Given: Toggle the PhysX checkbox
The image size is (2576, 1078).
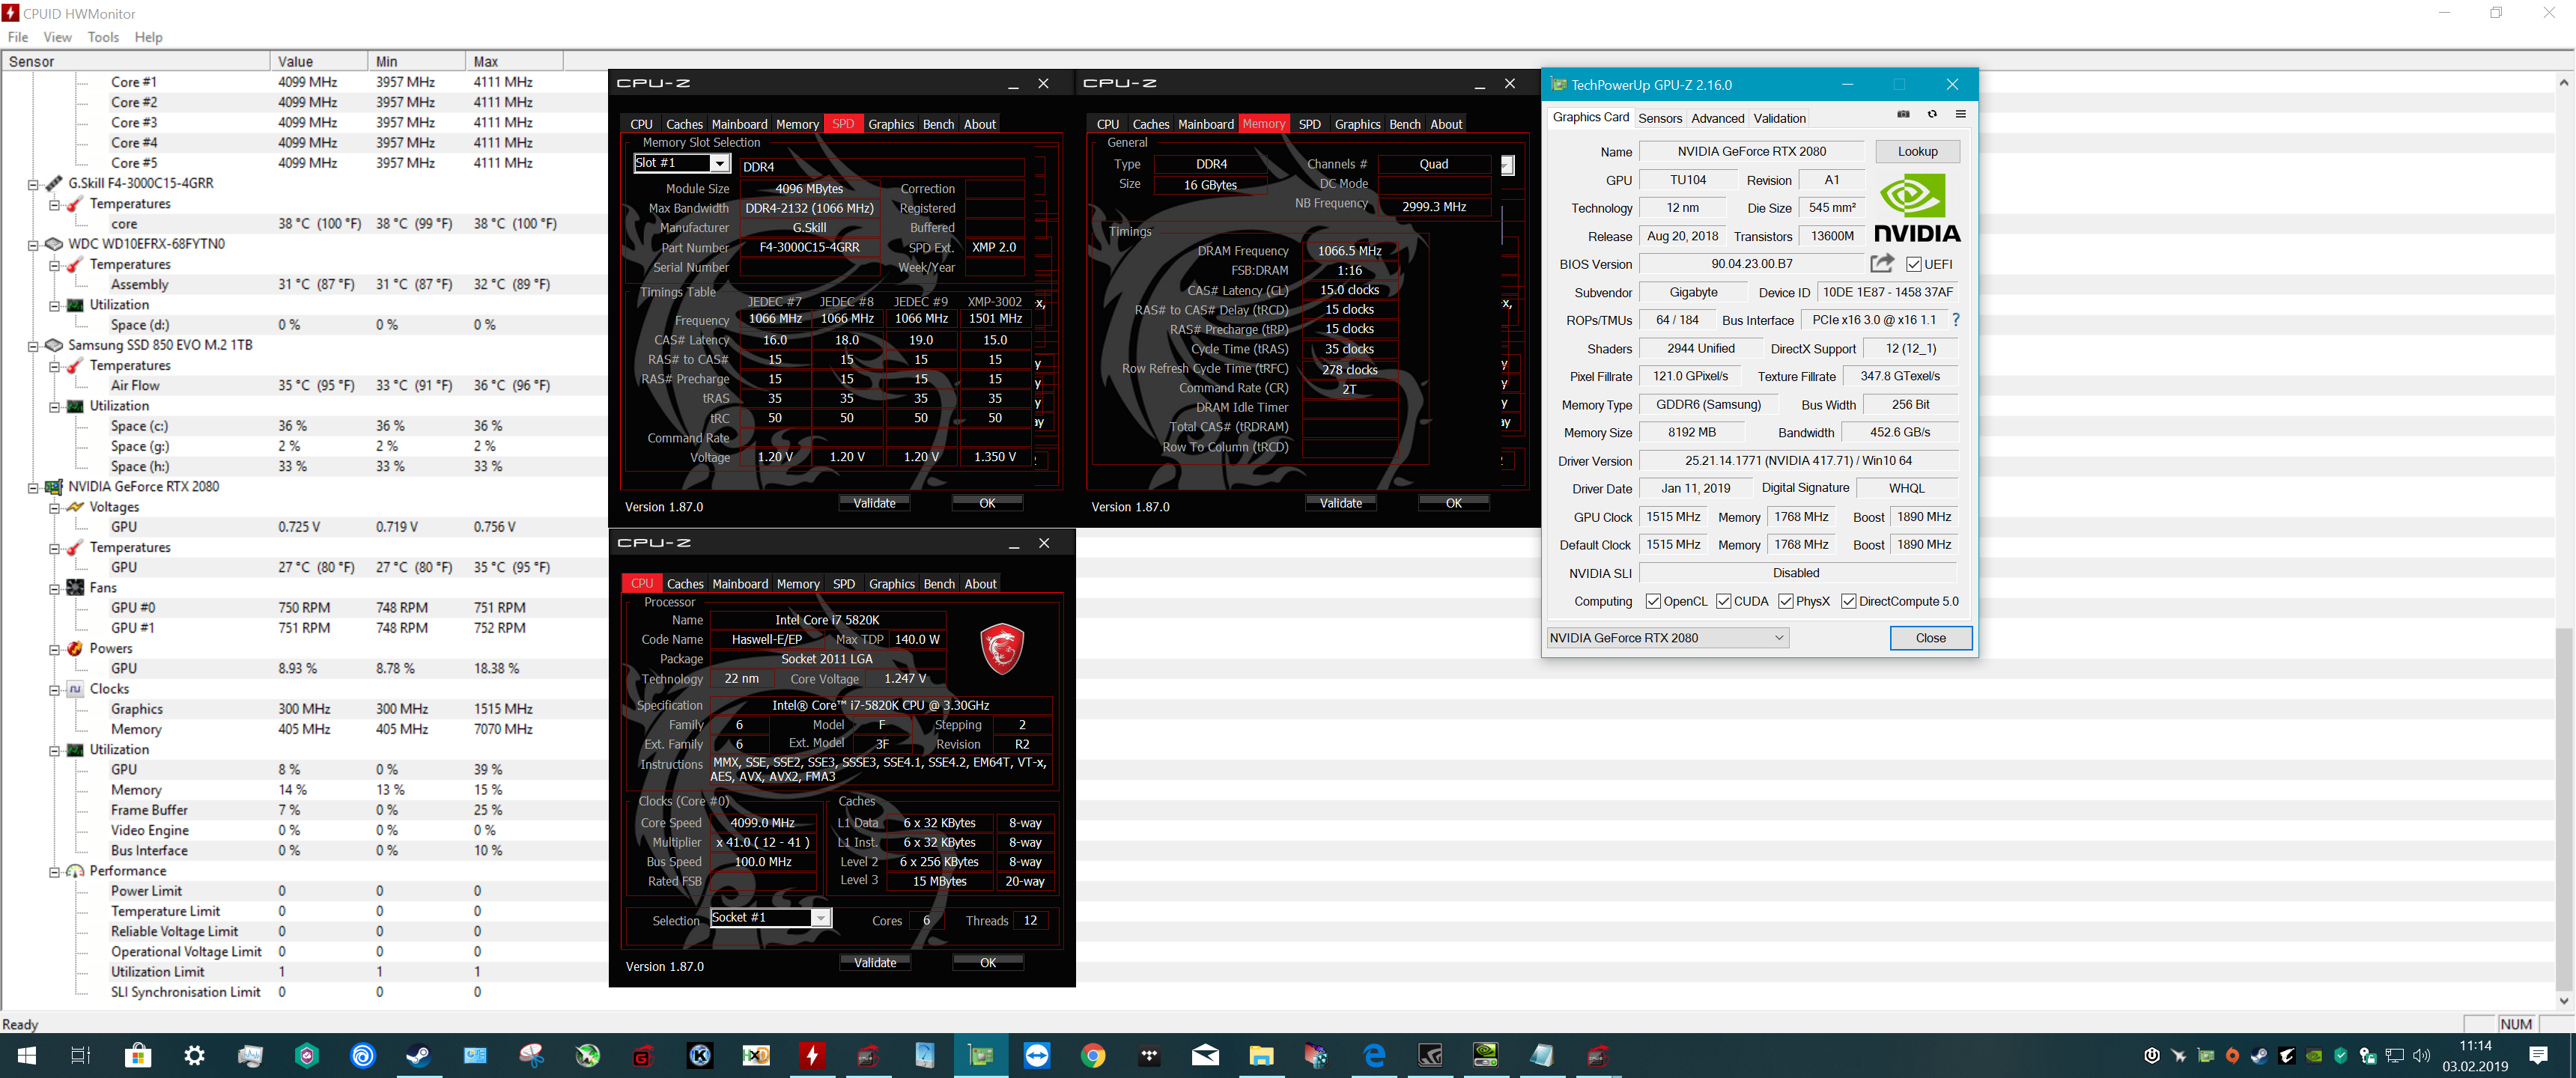Looking at the screenshot, I should 1785,601.
